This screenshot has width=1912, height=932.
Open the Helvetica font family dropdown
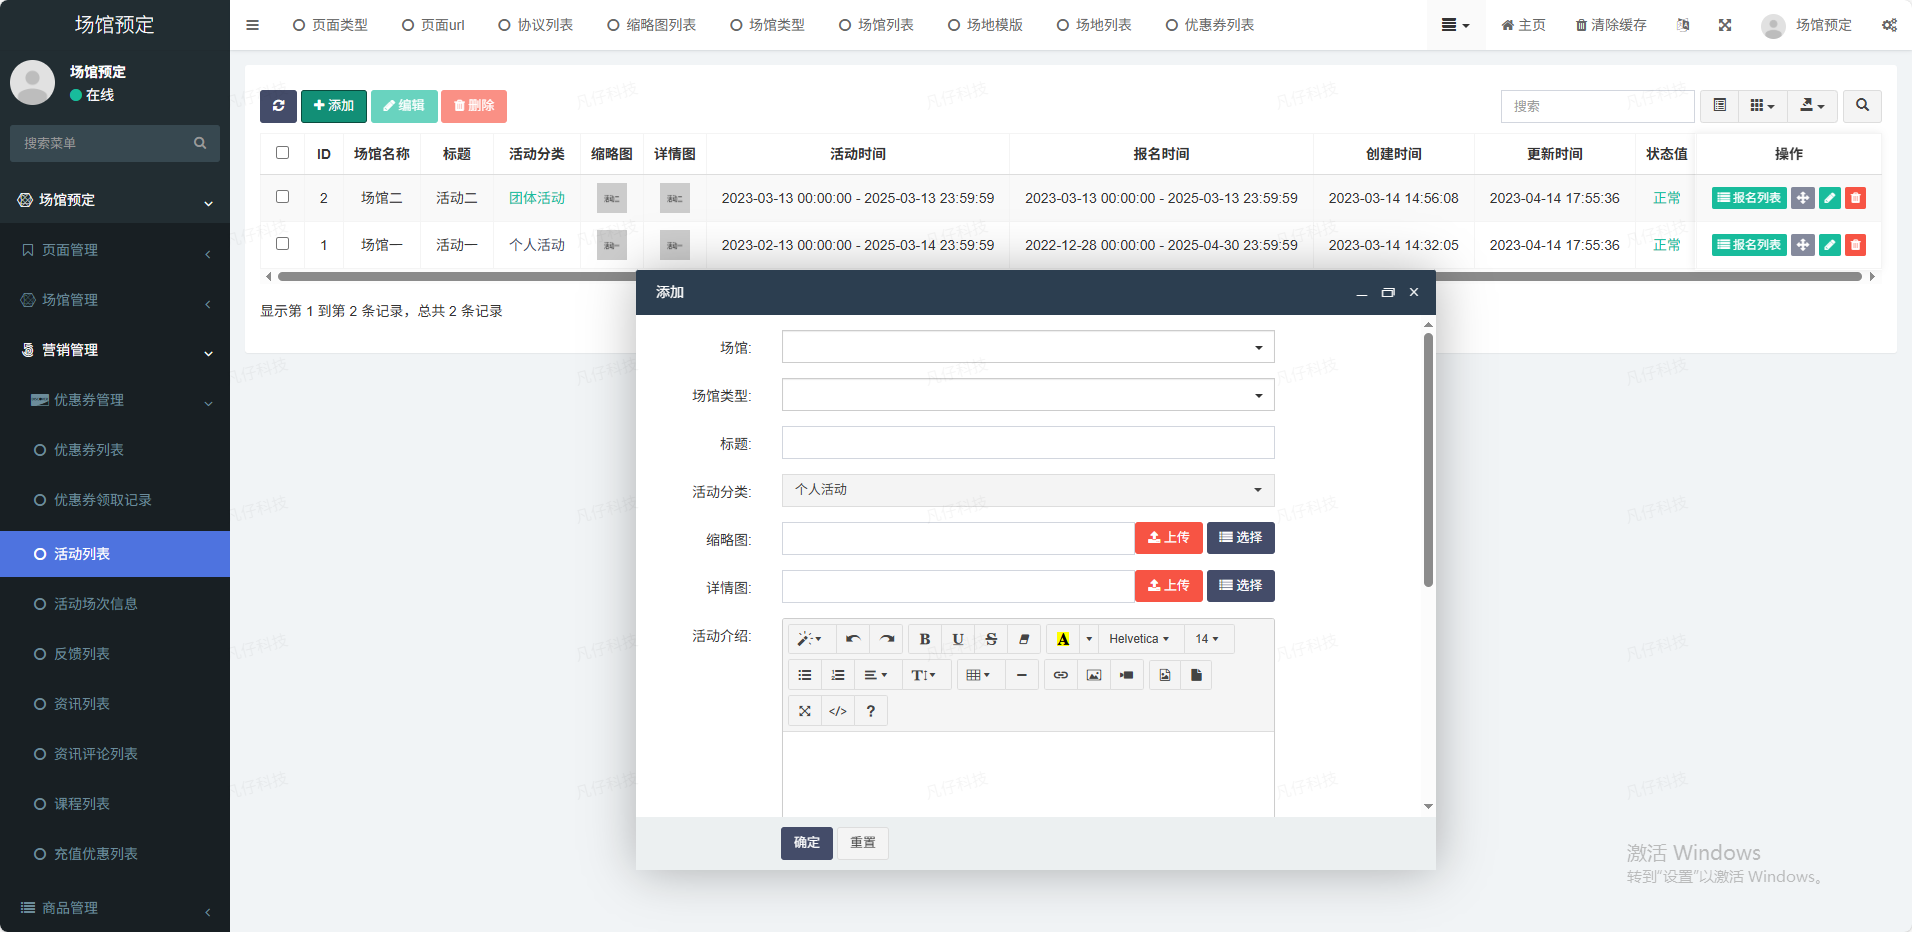tap(1138, 639)
